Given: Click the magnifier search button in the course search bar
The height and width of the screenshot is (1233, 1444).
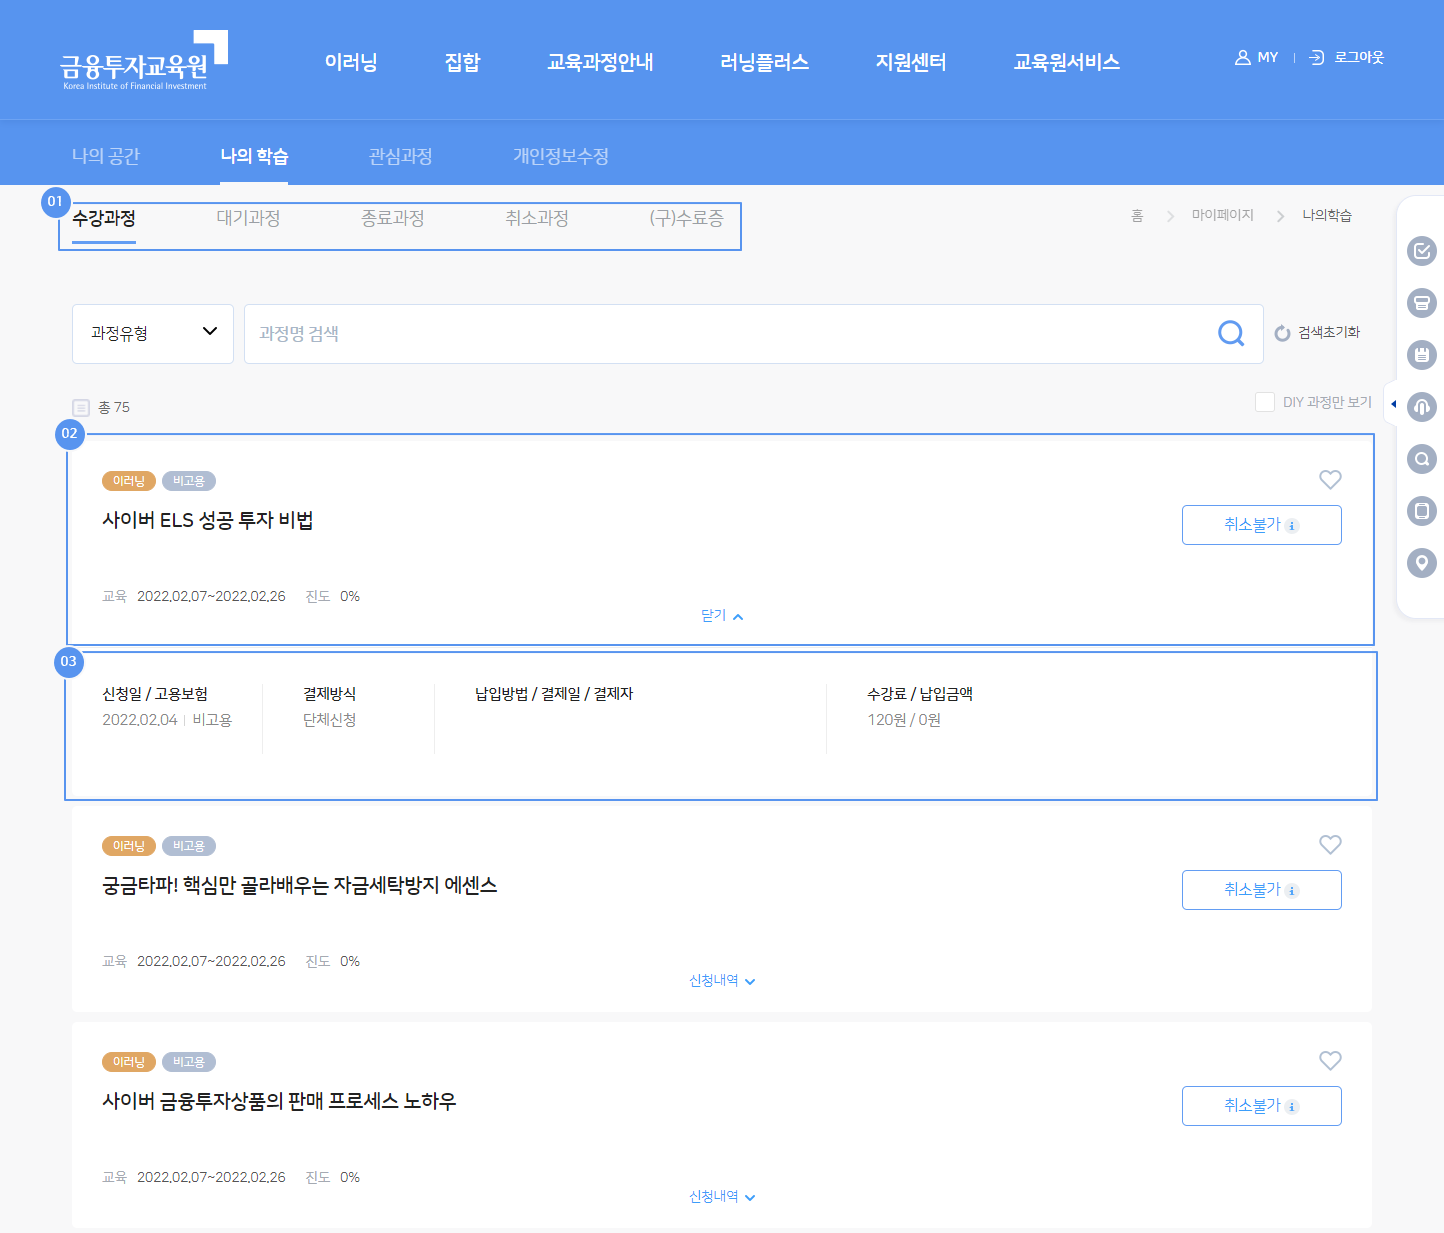Looking at the screenshot, I should [1231, 333].
